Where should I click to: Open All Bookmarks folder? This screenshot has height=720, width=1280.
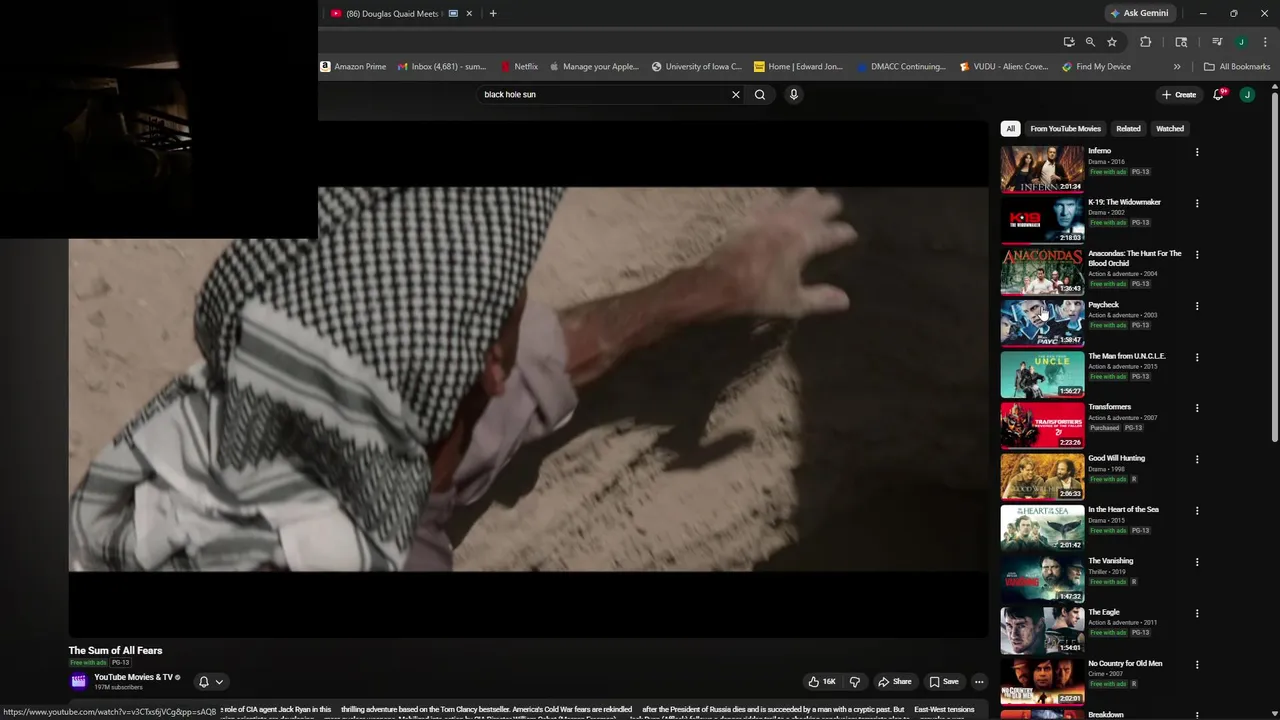(x=1237, y=67)
